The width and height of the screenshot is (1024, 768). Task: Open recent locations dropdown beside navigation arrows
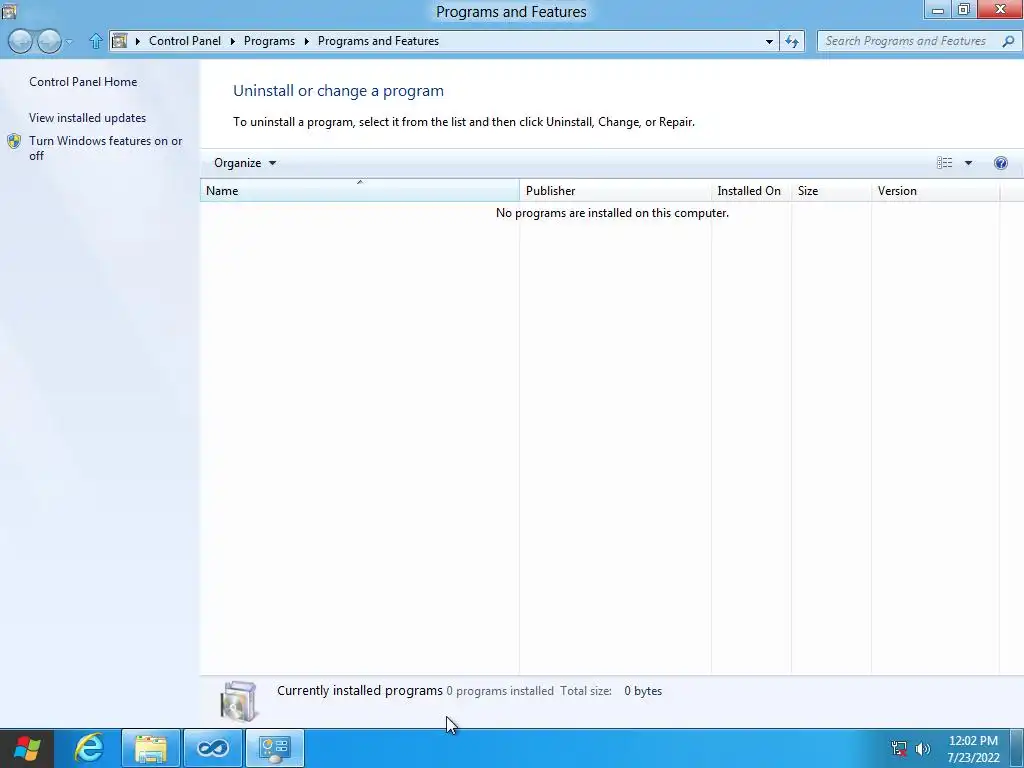click(x=69, y=42)
